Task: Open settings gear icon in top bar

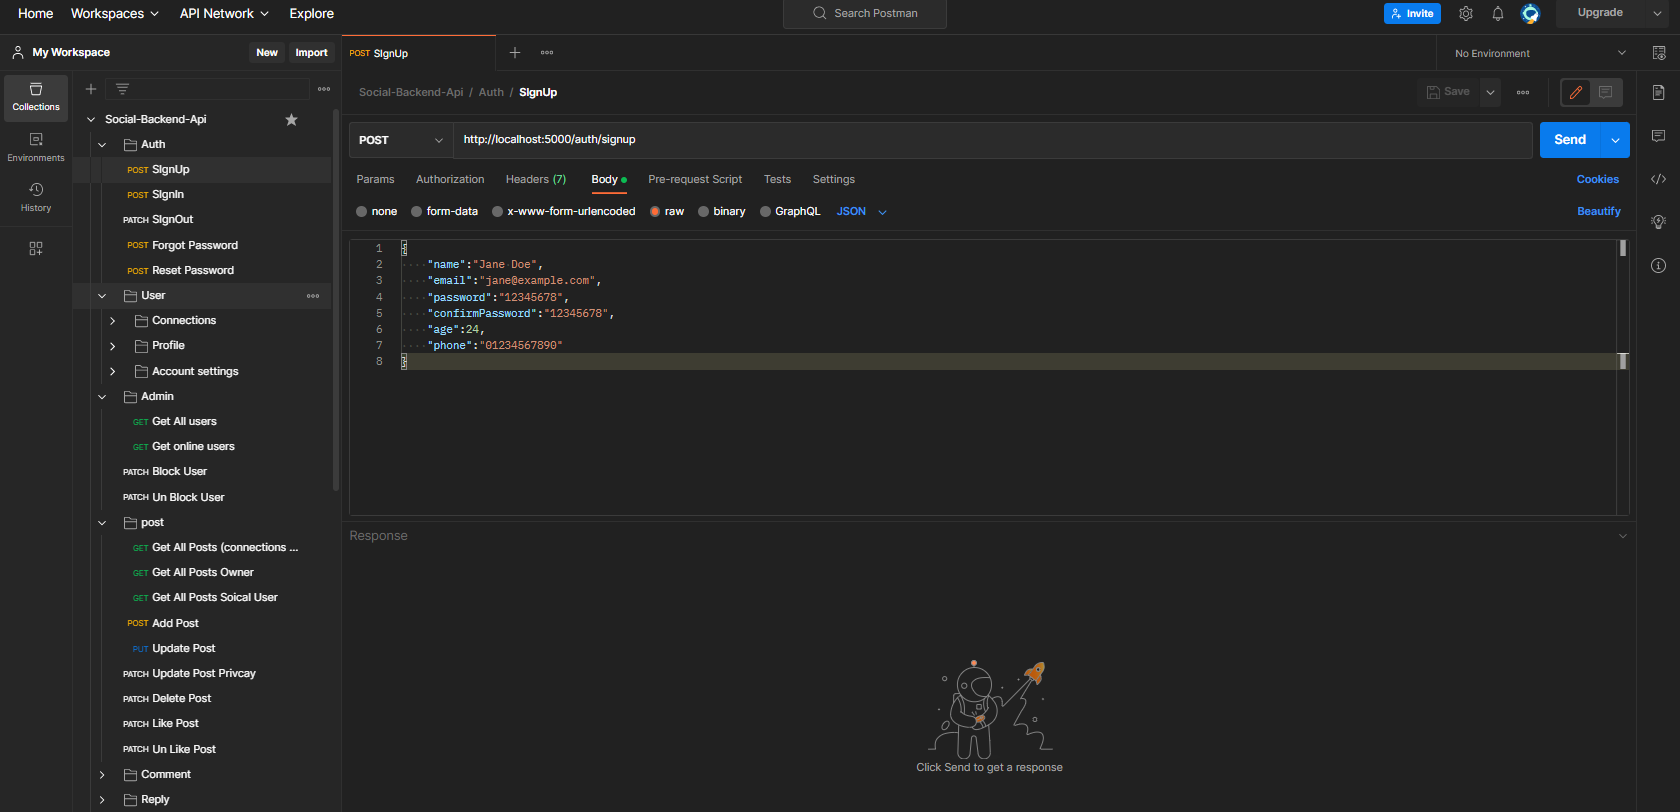Action: click(x=1466, y=13)
